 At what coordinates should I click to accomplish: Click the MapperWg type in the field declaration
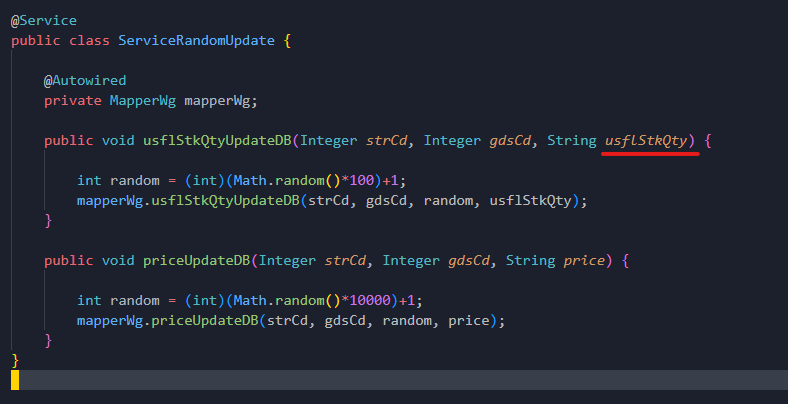tap(143, 100)
